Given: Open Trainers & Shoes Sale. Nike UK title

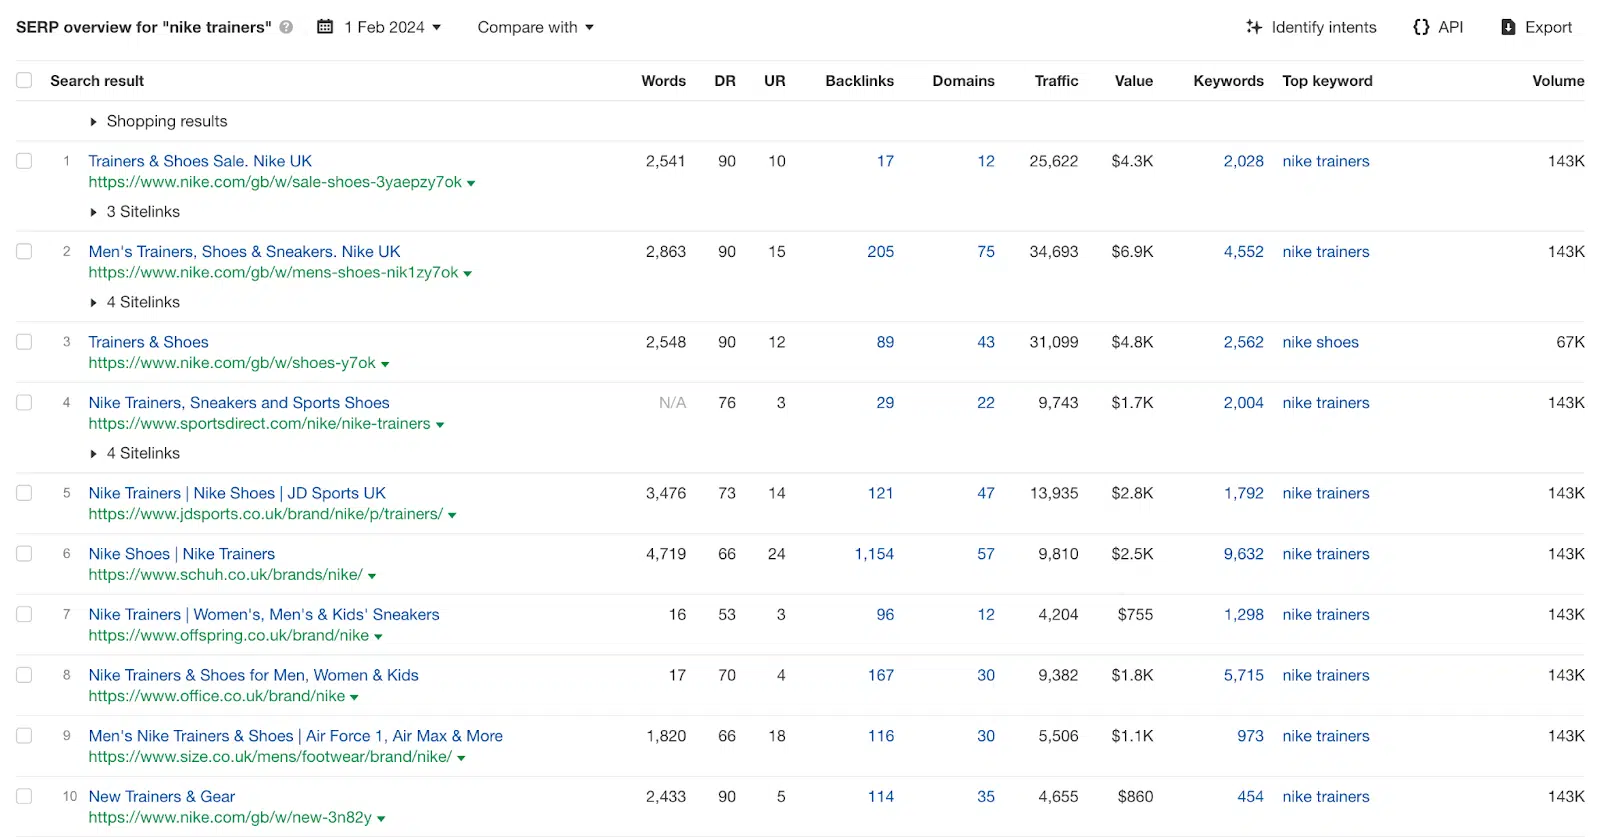Looking at the screenshot, I should tap(200, 161).
